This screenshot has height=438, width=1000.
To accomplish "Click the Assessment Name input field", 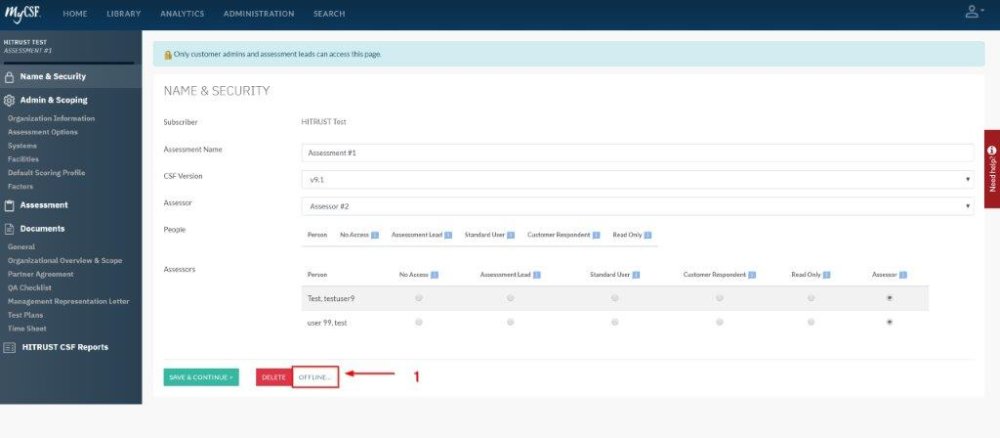I will click(x=637, y=153).
